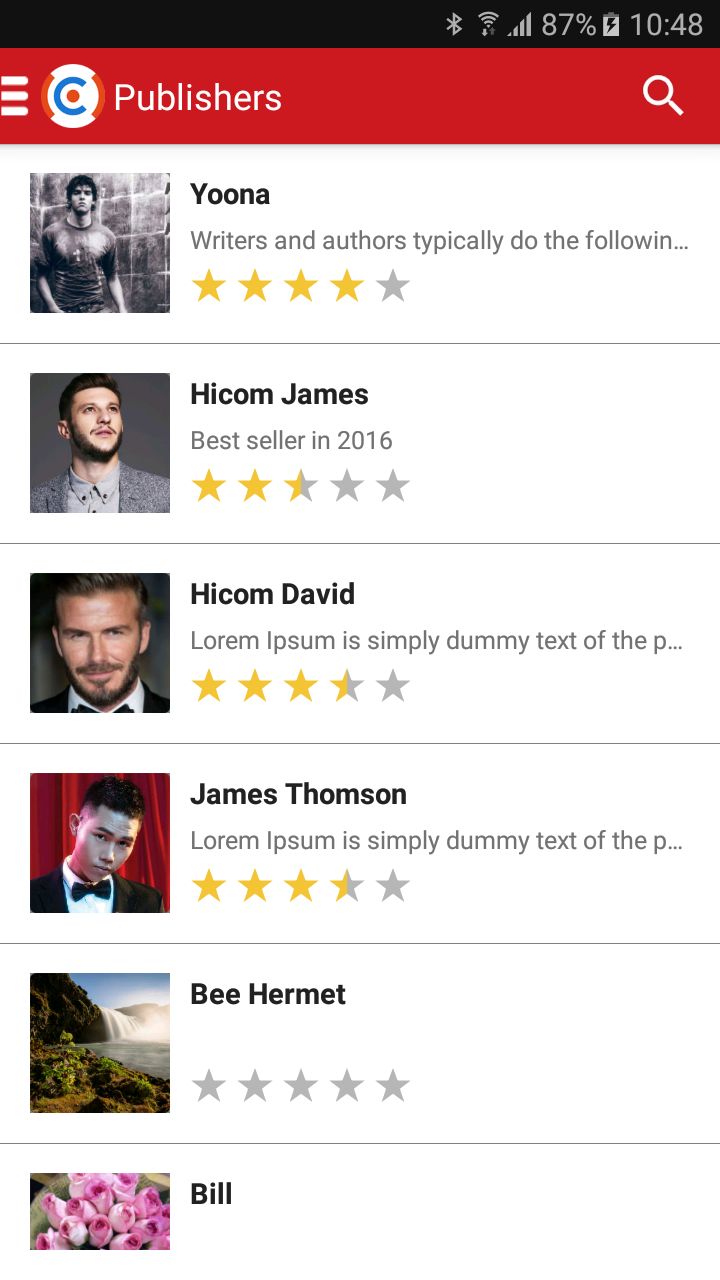The height and width of the screenshot is (1280, 720).
Task: Select the Hicom David publisher name
Action: tap(272, 594)
